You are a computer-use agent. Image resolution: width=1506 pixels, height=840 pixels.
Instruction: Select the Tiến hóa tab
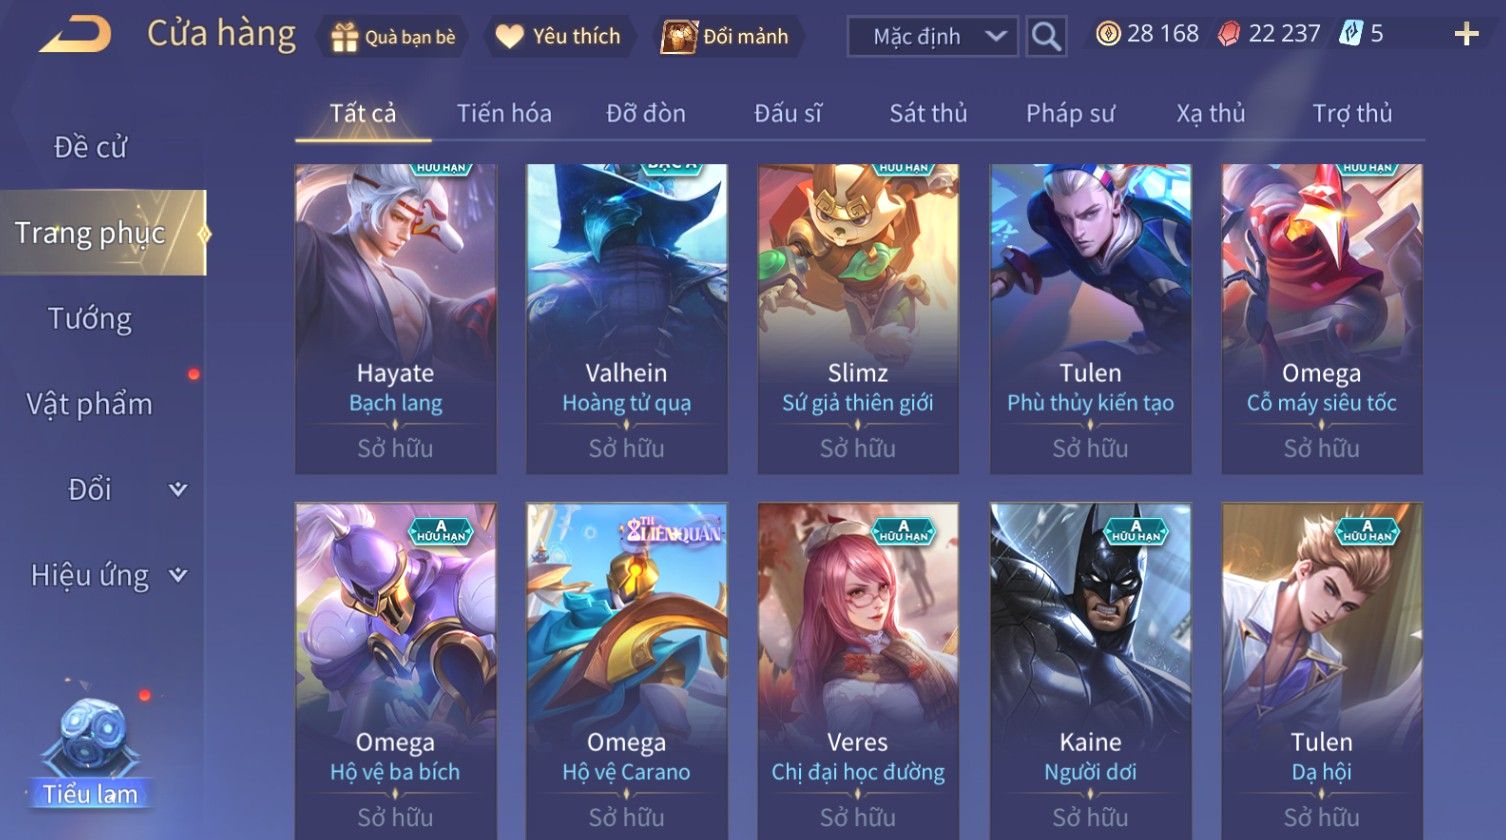click(504, 113)
